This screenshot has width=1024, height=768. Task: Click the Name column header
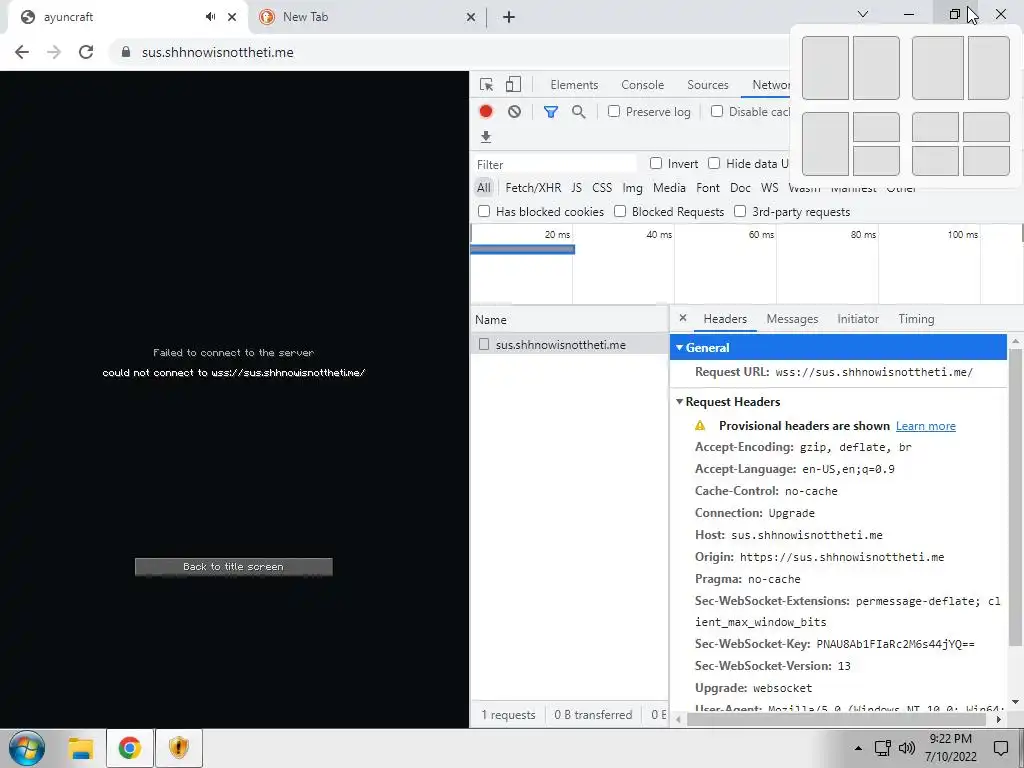569,319
